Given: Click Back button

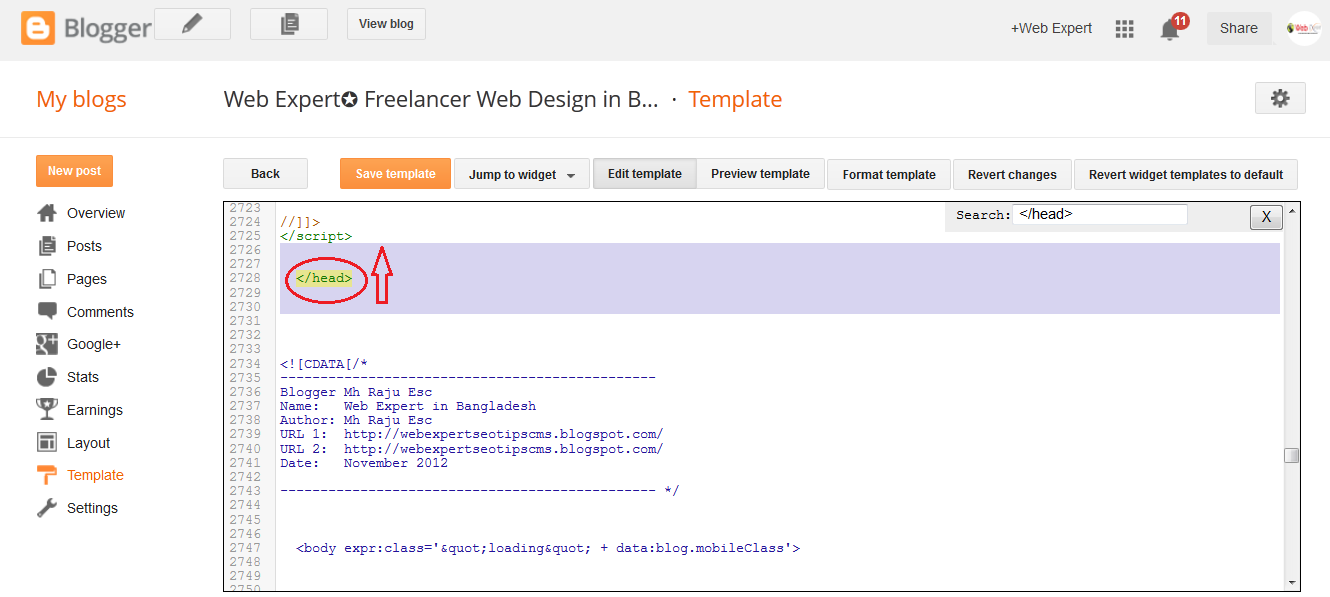Looking at the screenshot, I should pyautogui.click(x=265, y=174).
